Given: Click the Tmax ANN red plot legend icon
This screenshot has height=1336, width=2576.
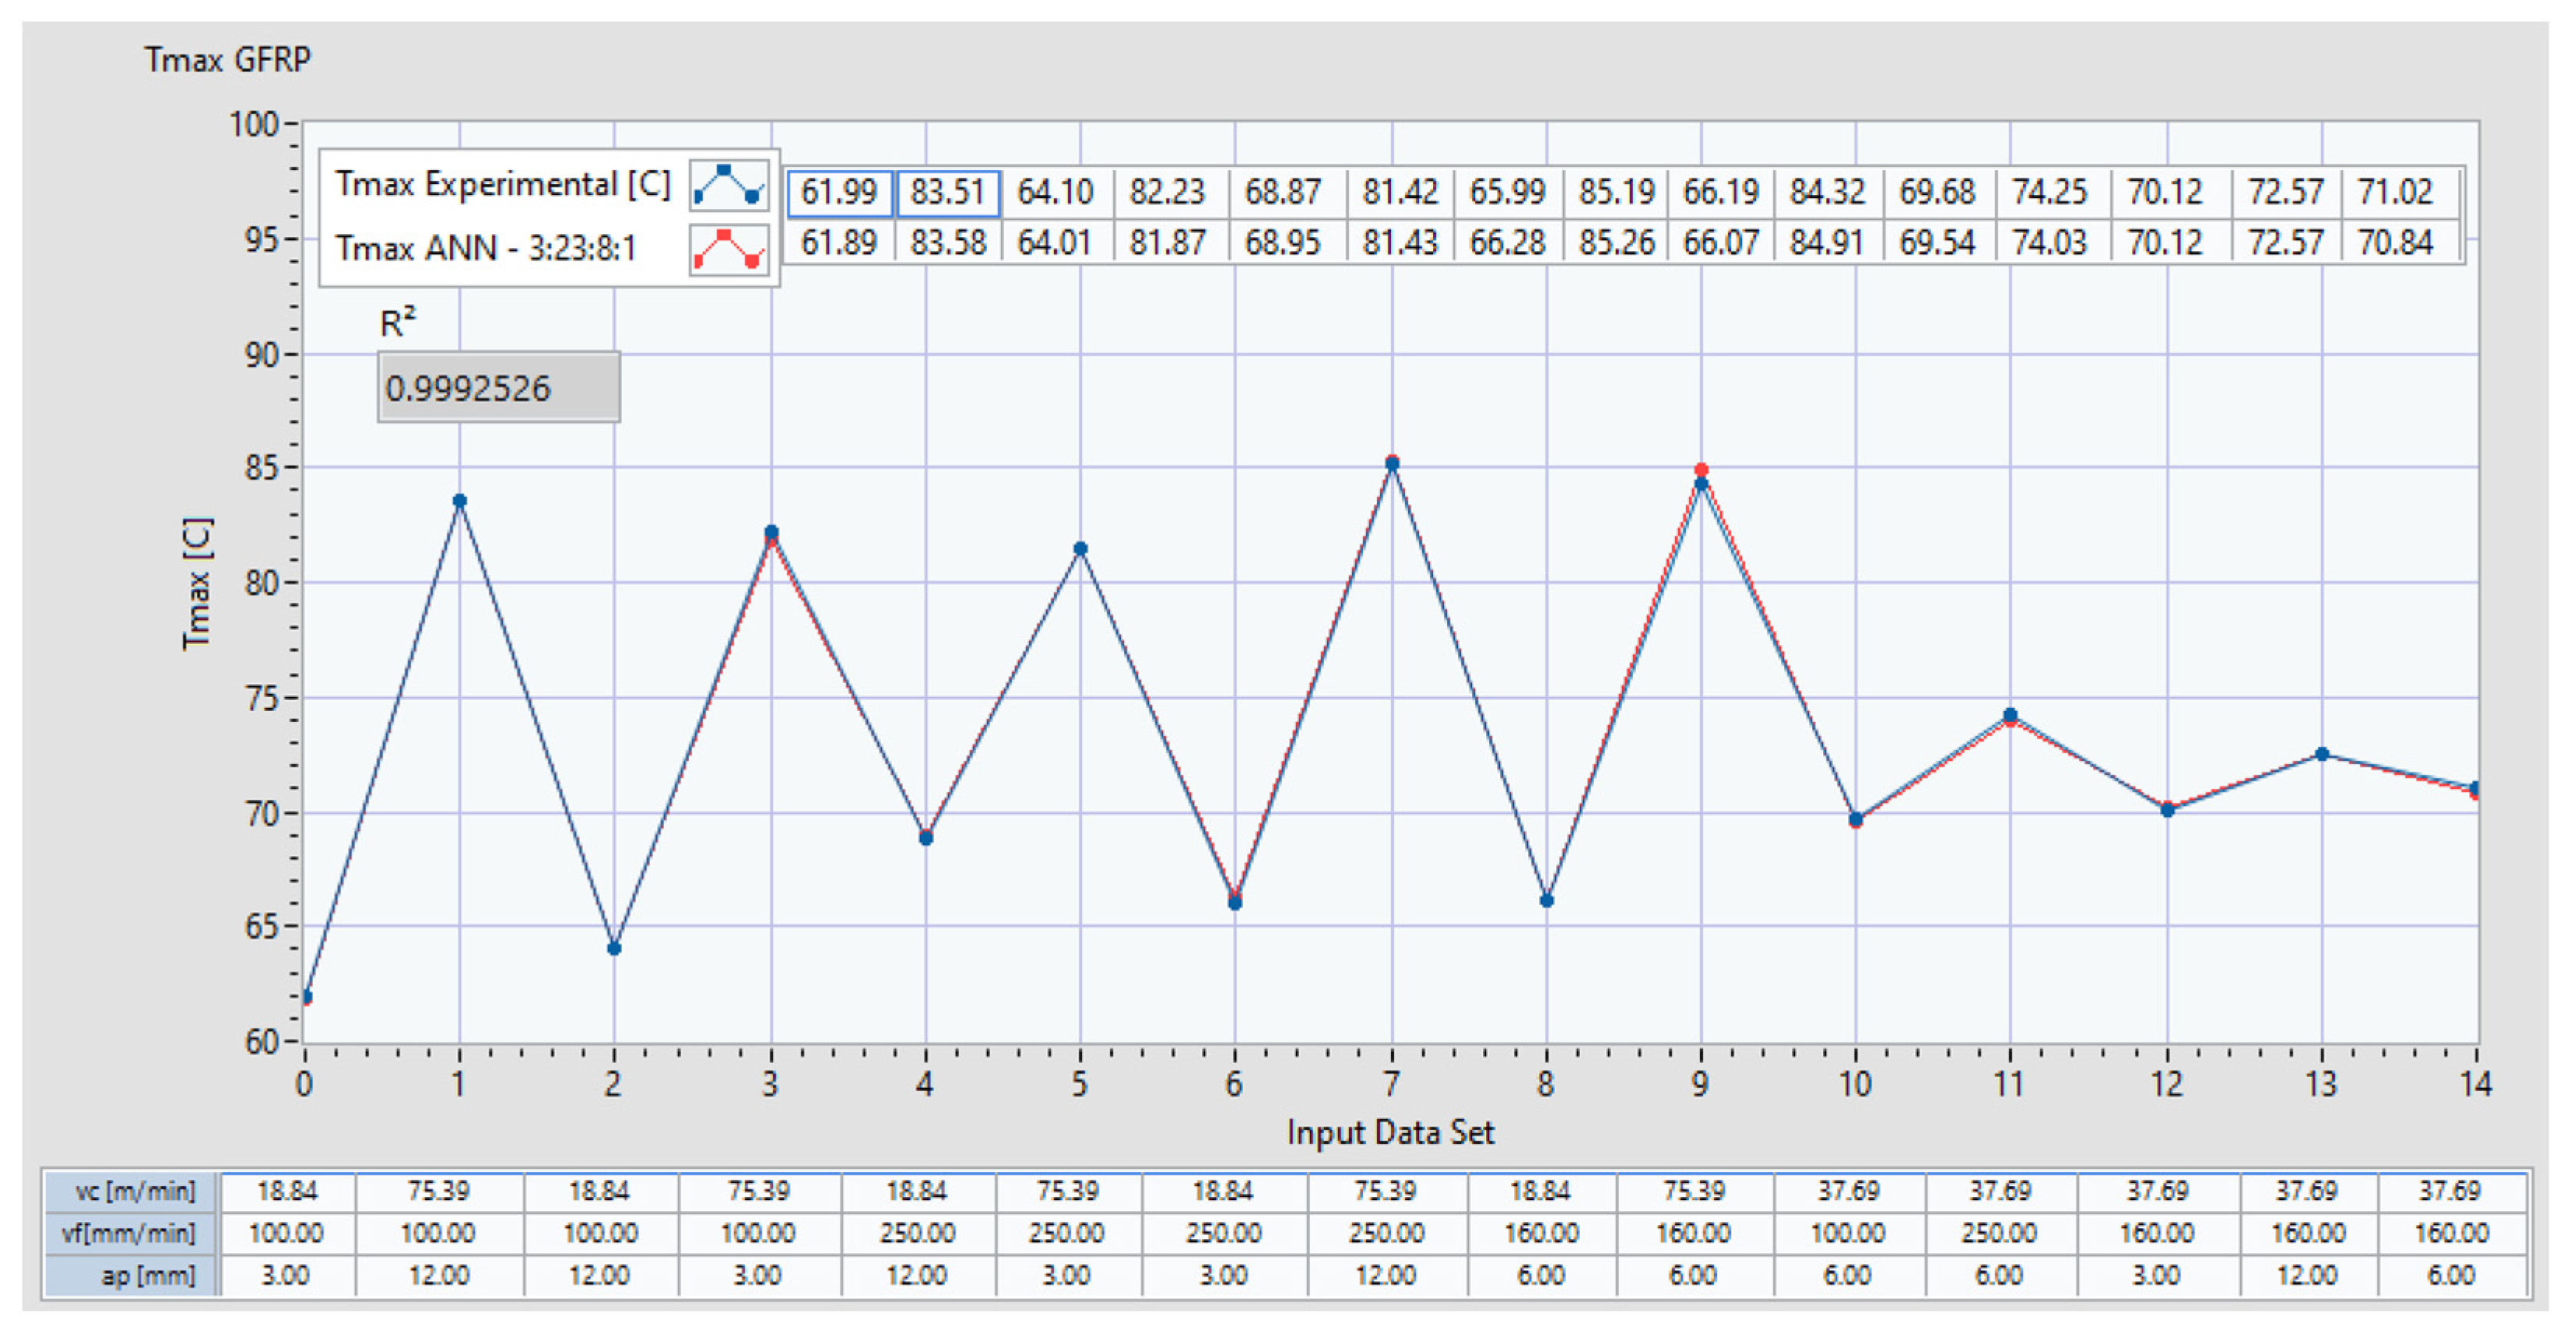Looking at the screenshot, I should click(x=728, y=249).
